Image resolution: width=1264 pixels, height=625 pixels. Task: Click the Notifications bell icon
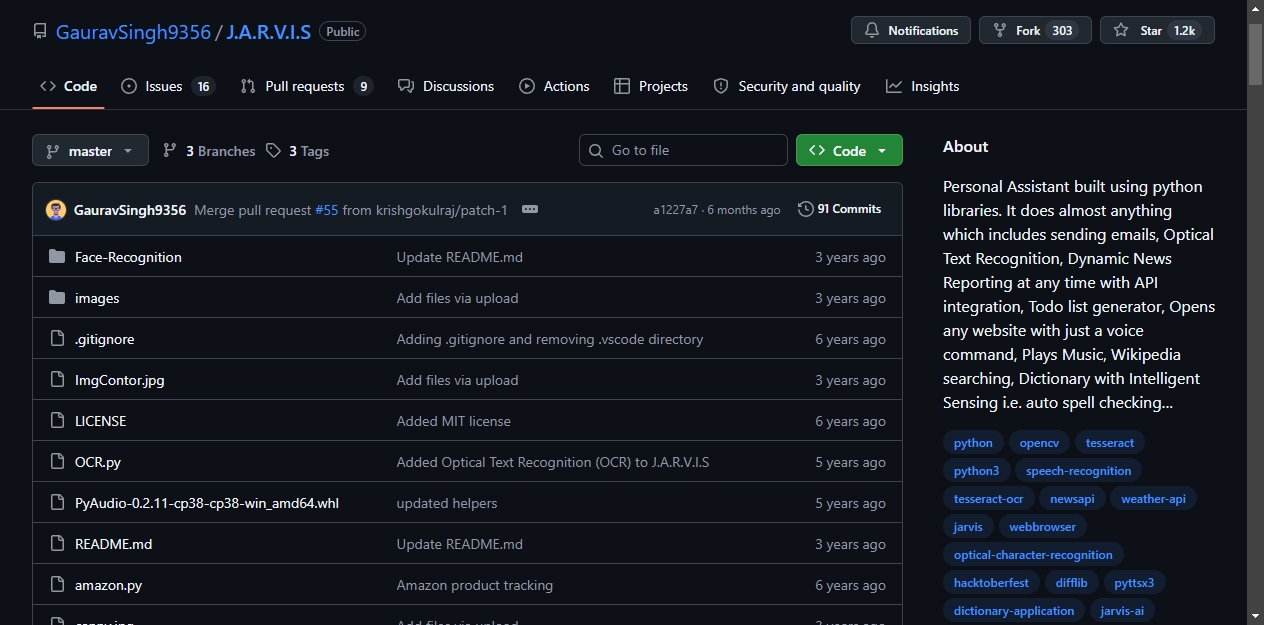(872, 31)
